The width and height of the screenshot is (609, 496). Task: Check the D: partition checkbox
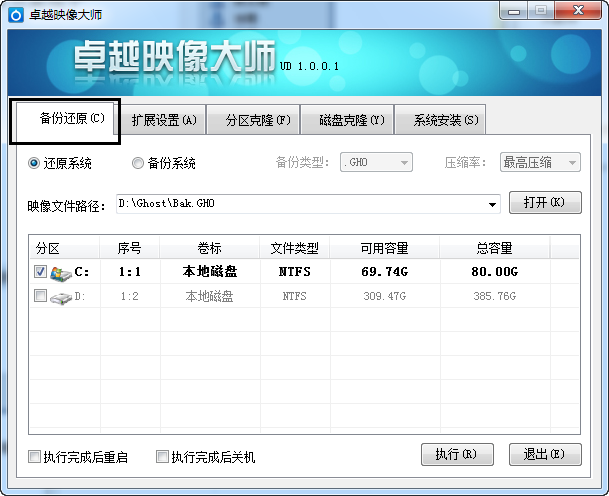click(40, 296)
